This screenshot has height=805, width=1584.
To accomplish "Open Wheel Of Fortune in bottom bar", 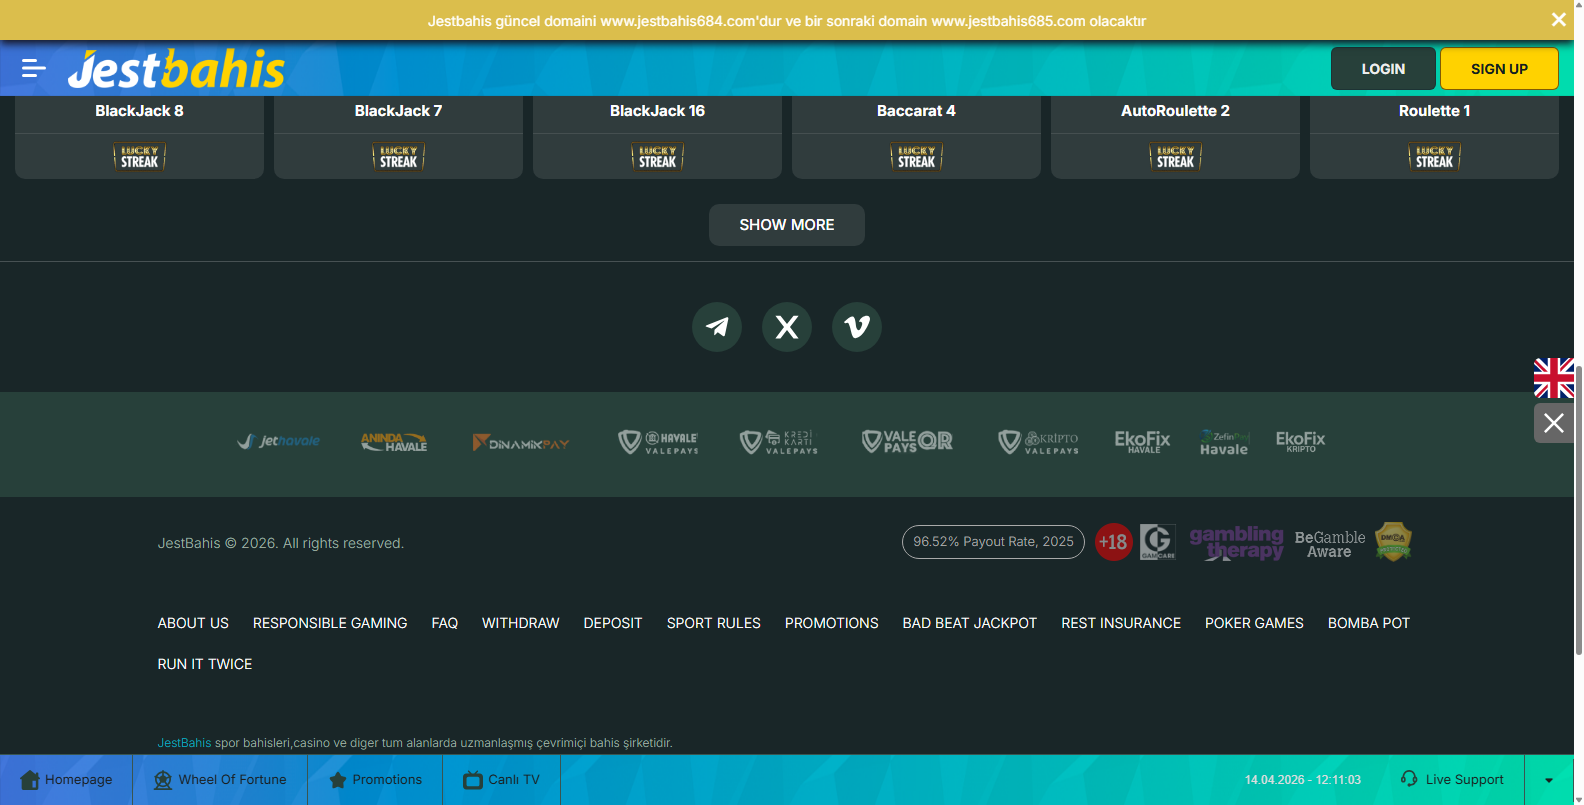I will (x=220, y=780).
